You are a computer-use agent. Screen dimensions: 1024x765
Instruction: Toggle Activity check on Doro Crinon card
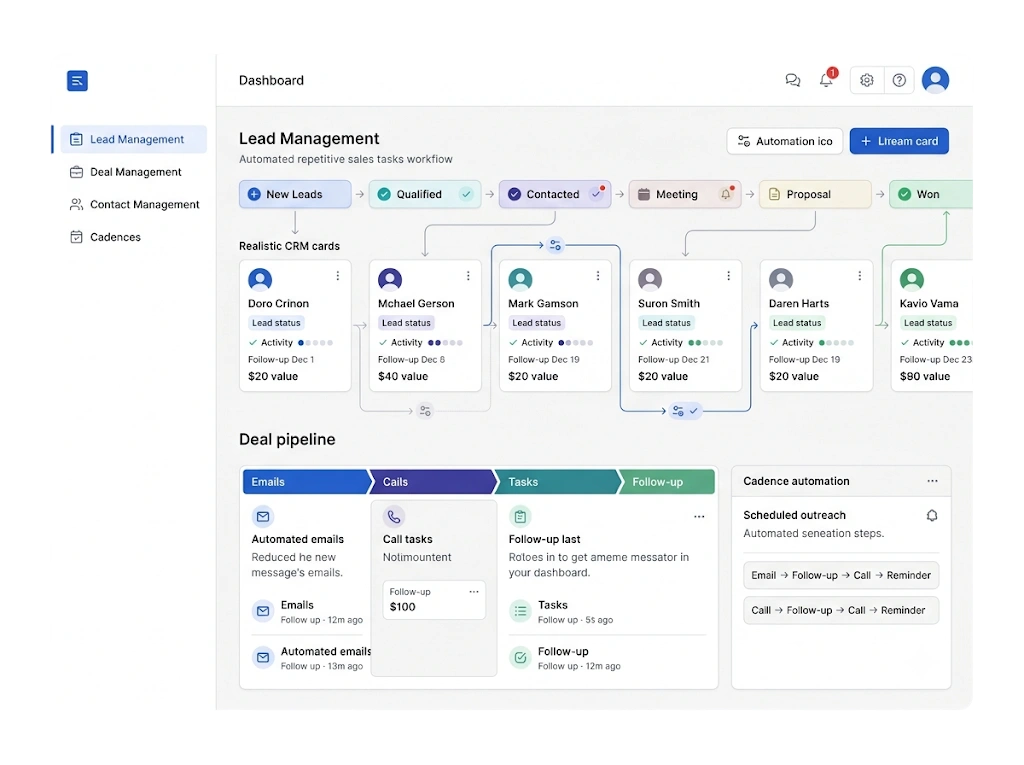pos(253,342)
